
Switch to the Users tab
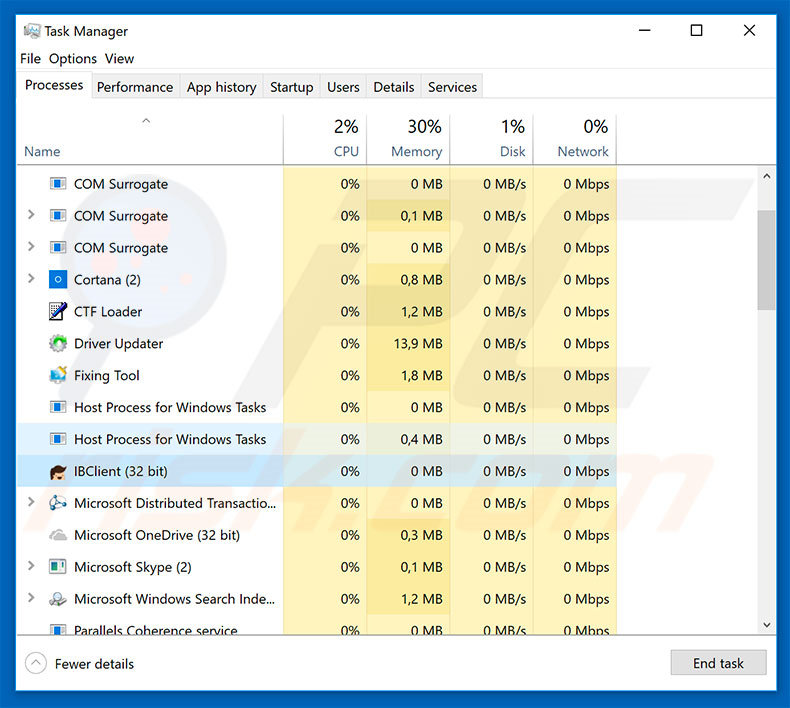pos(343,87)
